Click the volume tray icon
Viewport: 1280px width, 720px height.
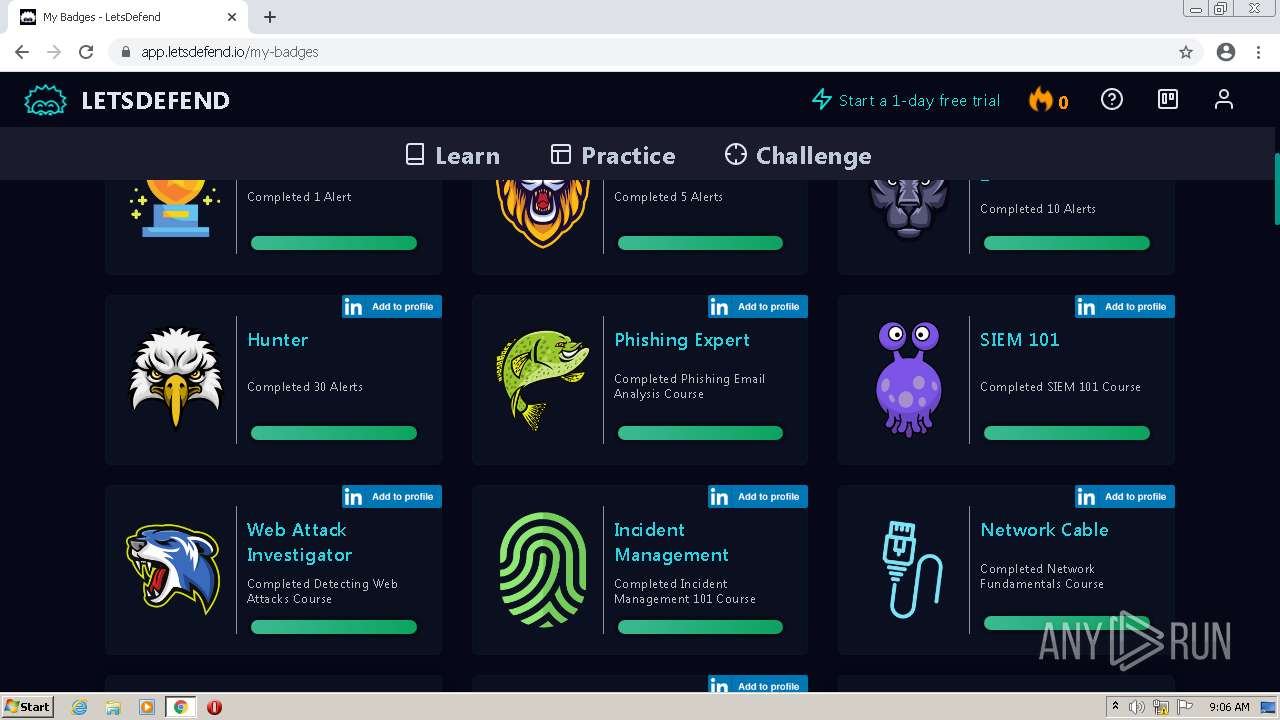click(x=1137, y=707)
